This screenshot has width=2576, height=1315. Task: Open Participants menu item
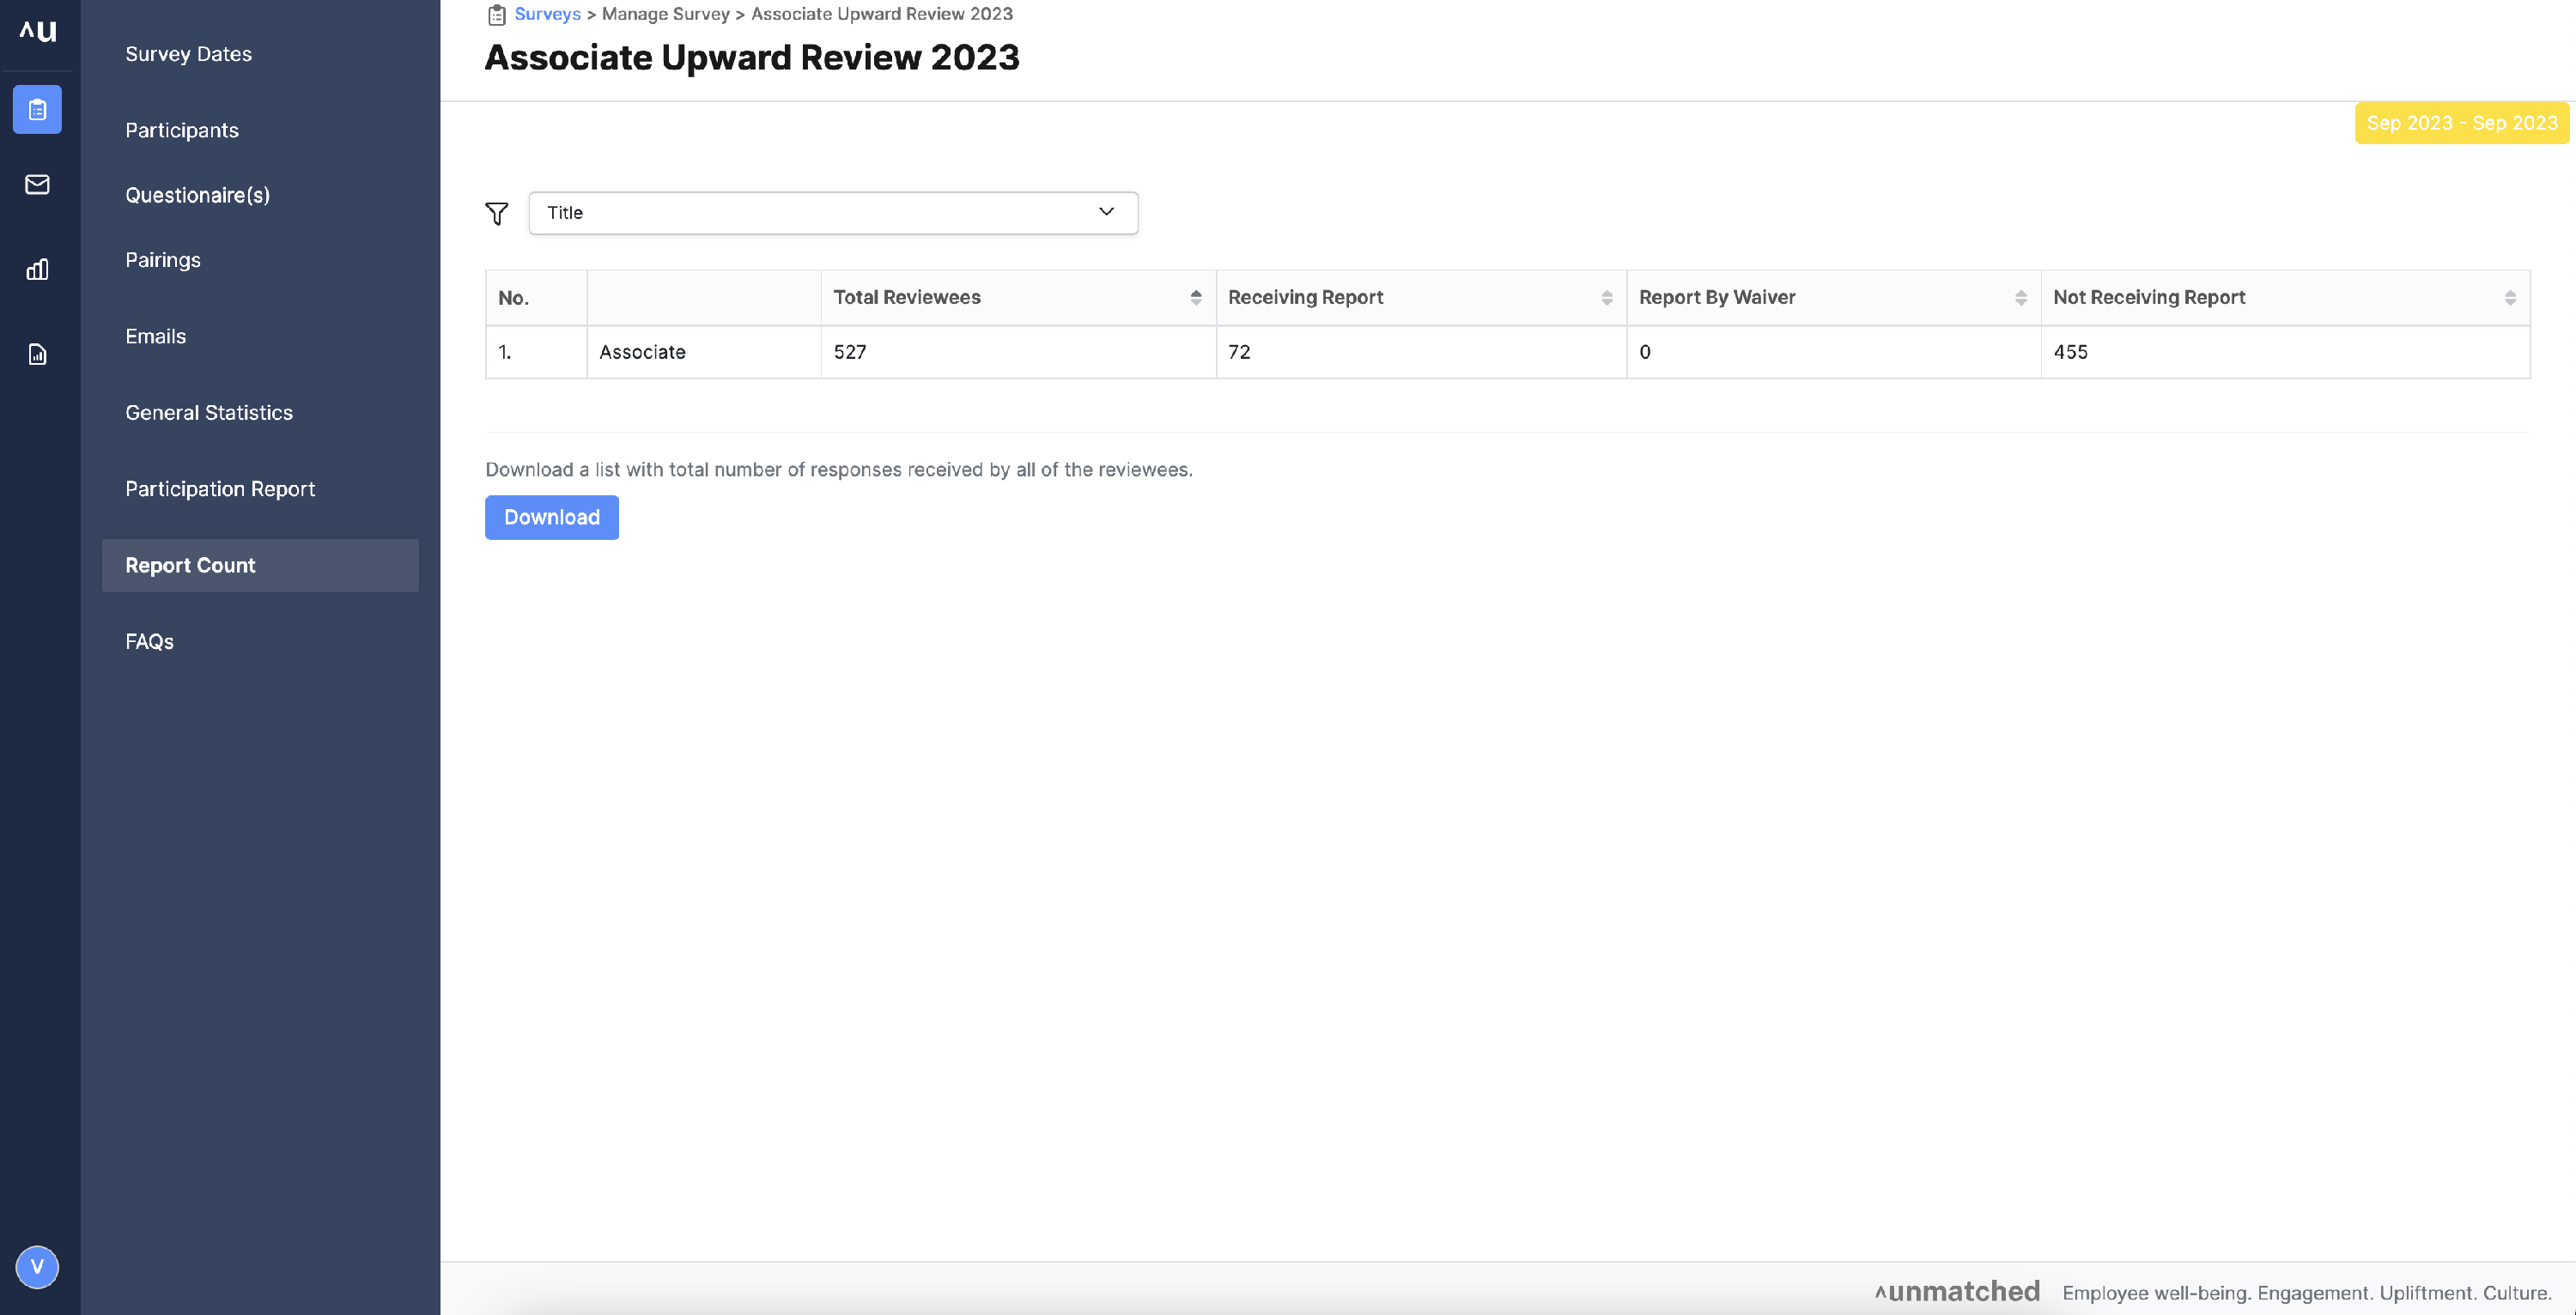[x=182, y=130]
